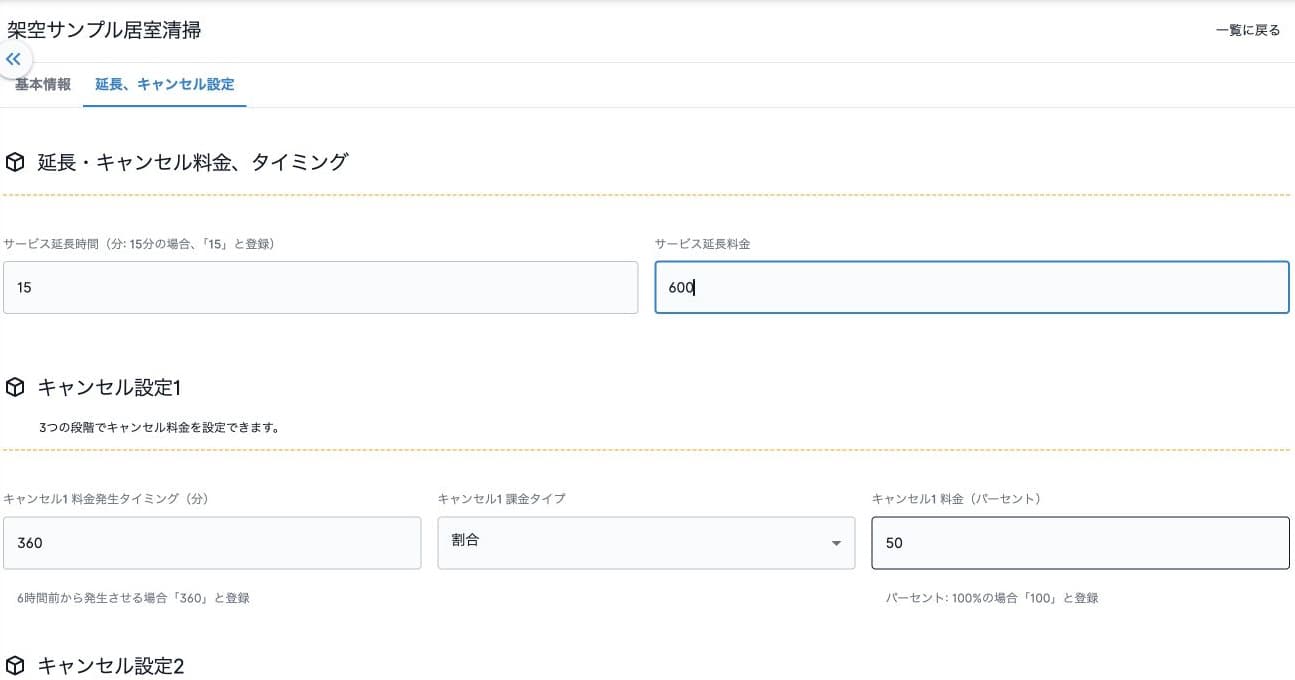The image size is (1295, 680).
Task: Click the キャンセル1 料金発生タイミング（分） label
Action: tap(105, 498)
